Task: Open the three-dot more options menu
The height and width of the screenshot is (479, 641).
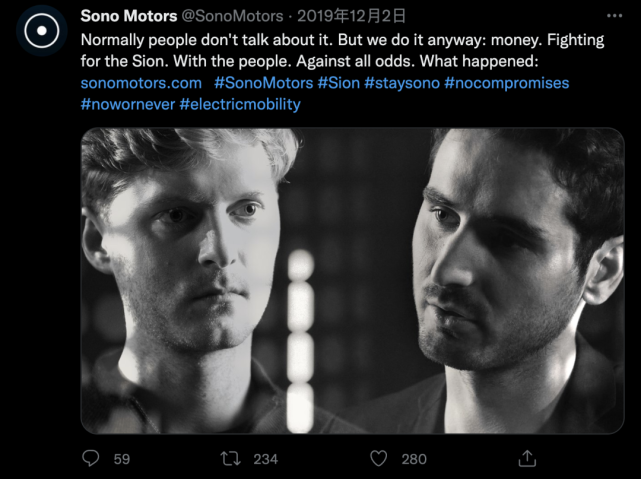Action: pos(614,16)
